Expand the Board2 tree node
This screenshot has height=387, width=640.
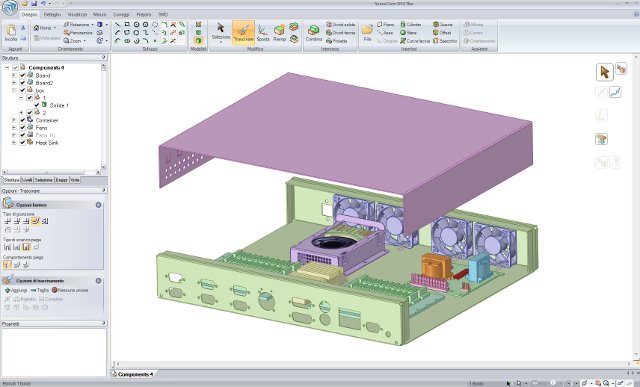pos(14,82)
